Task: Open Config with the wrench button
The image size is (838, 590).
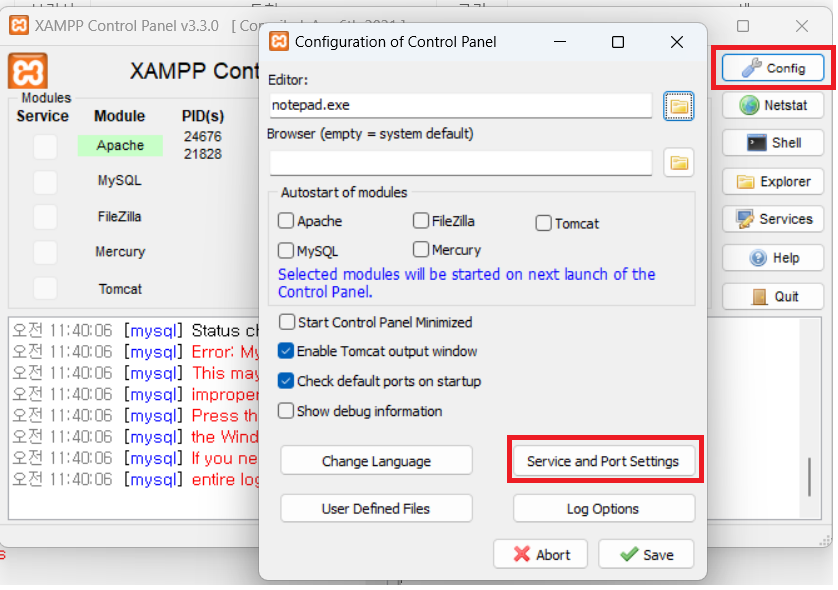Action: (773, 68)
